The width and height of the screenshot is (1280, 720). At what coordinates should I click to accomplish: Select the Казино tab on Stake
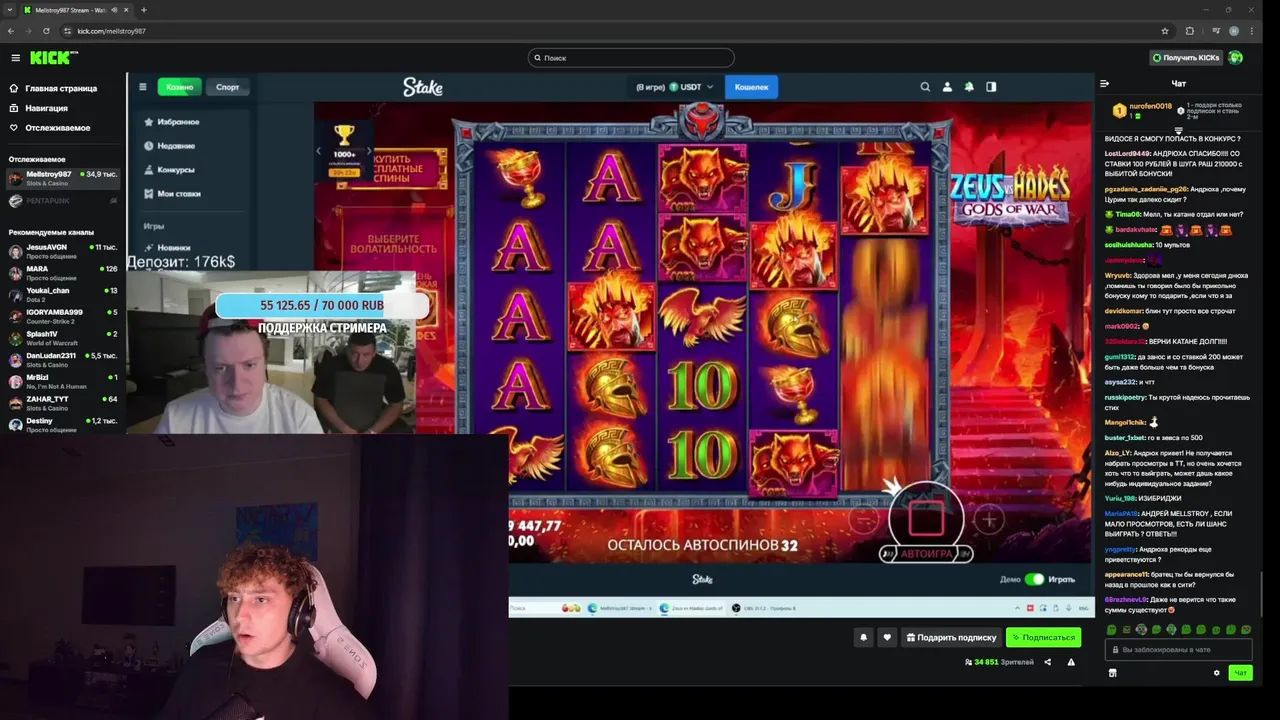point(180,87)
